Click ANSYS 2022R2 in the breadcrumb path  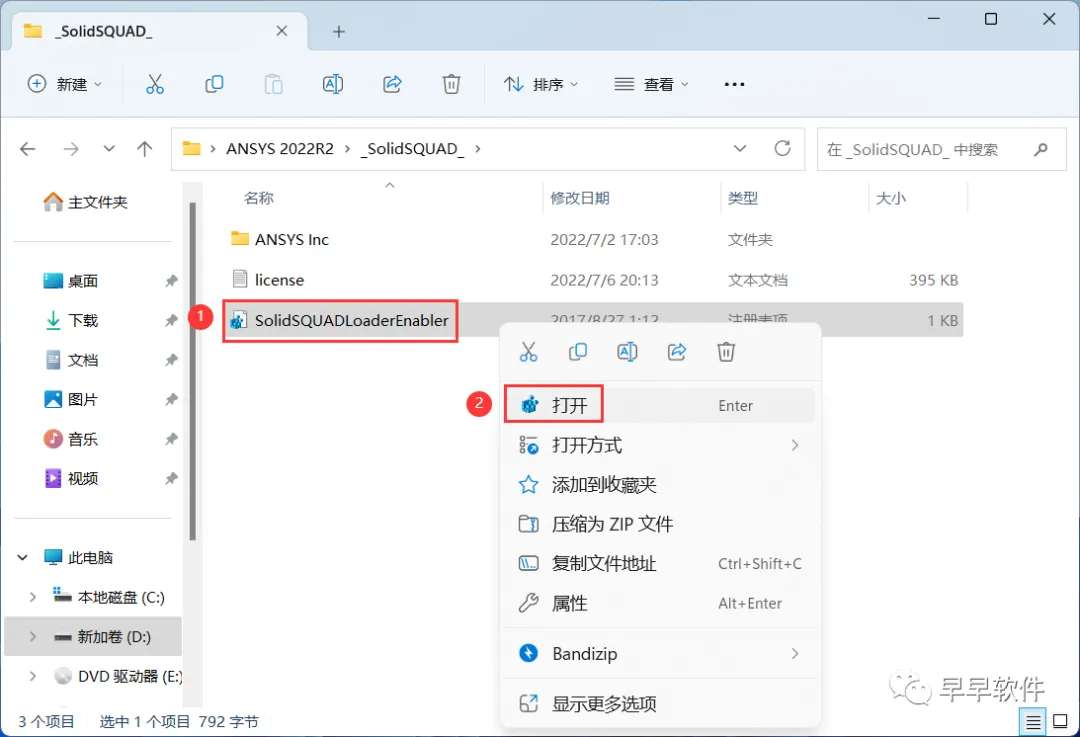280,149
